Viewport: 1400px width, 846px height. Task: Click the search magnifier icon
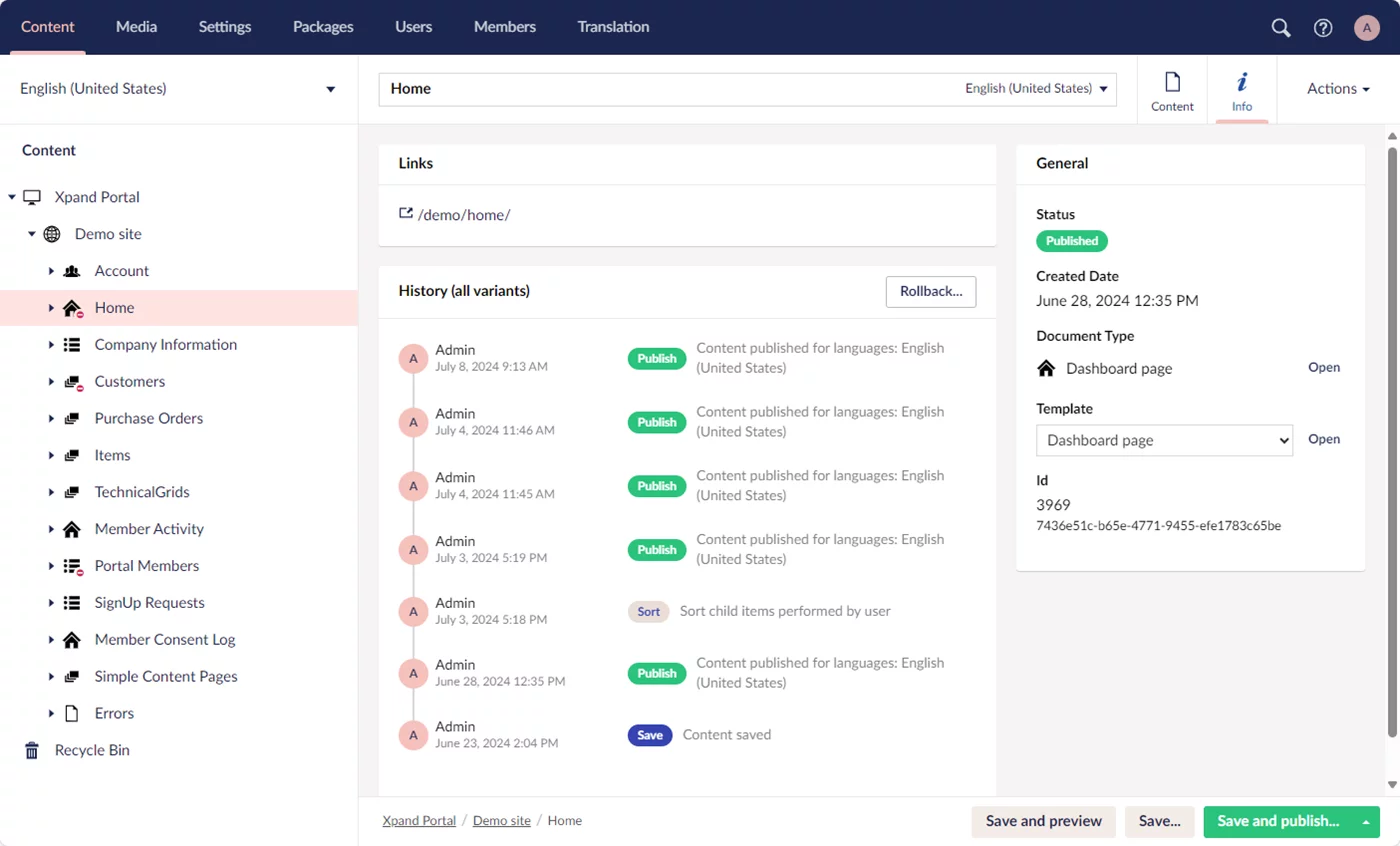tap(1280, 28)
